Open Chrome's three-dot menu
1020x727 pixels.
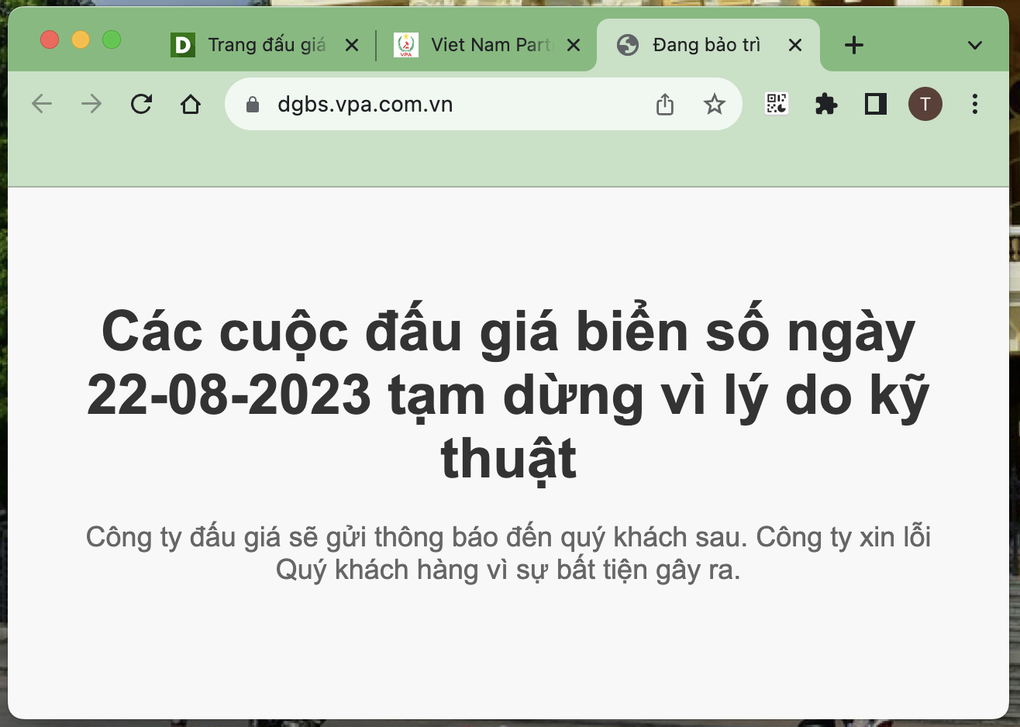(975, 104)
